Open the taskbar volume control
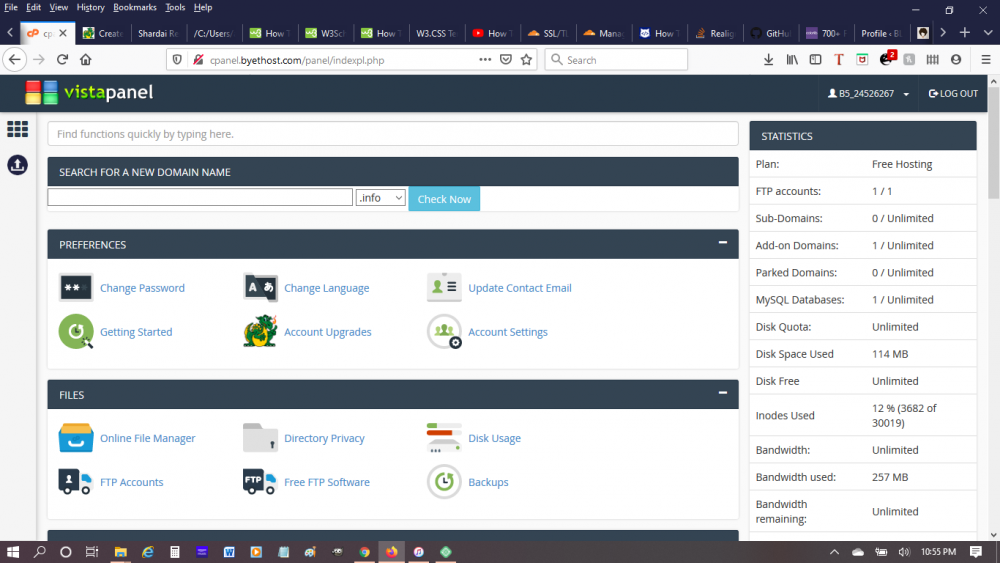The width and height of the screenshot is (1000, 563). [904, 552]
